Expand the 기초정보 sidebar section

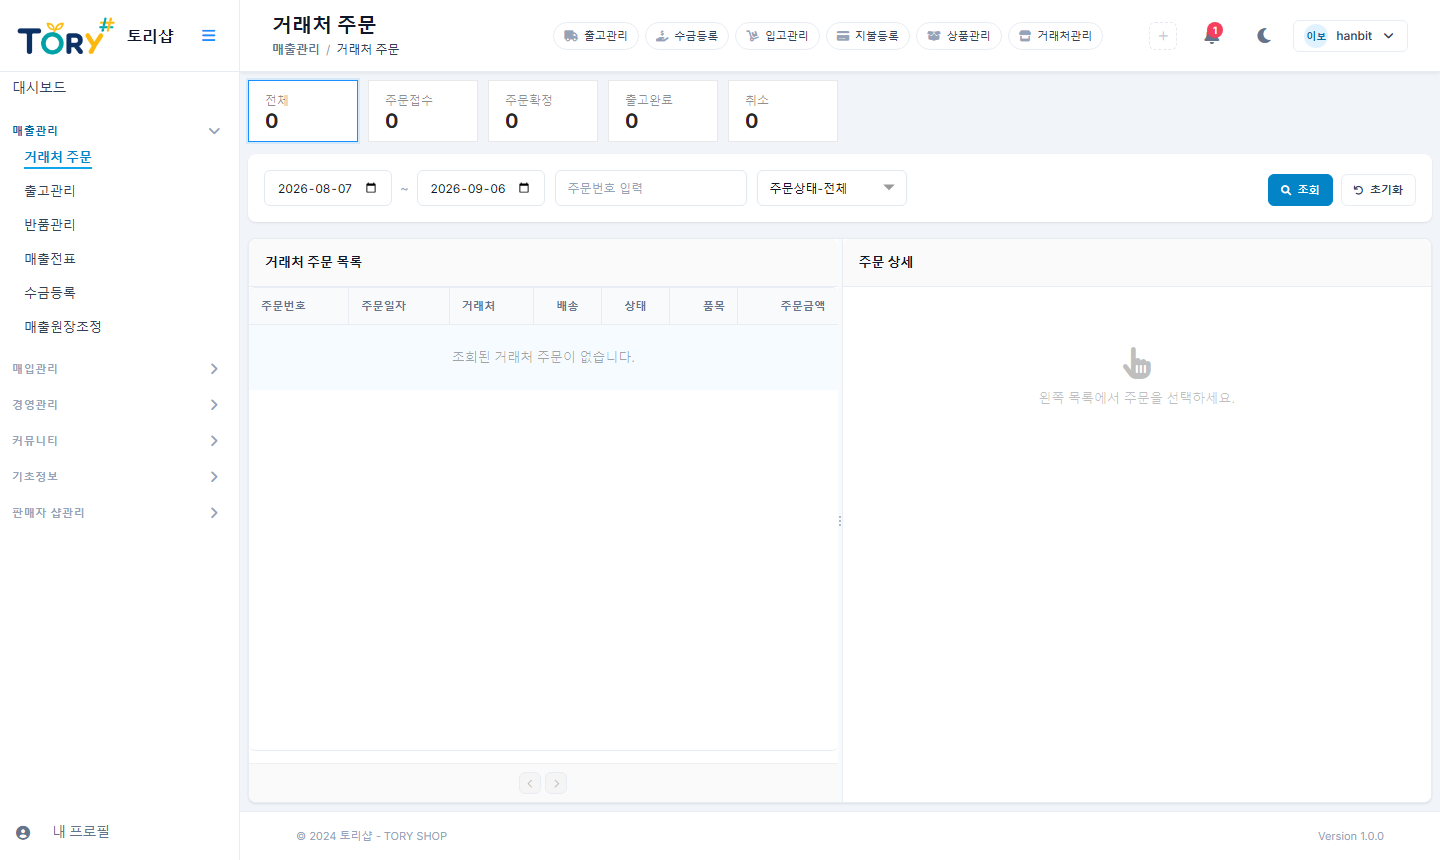click(x=116, y=477)
